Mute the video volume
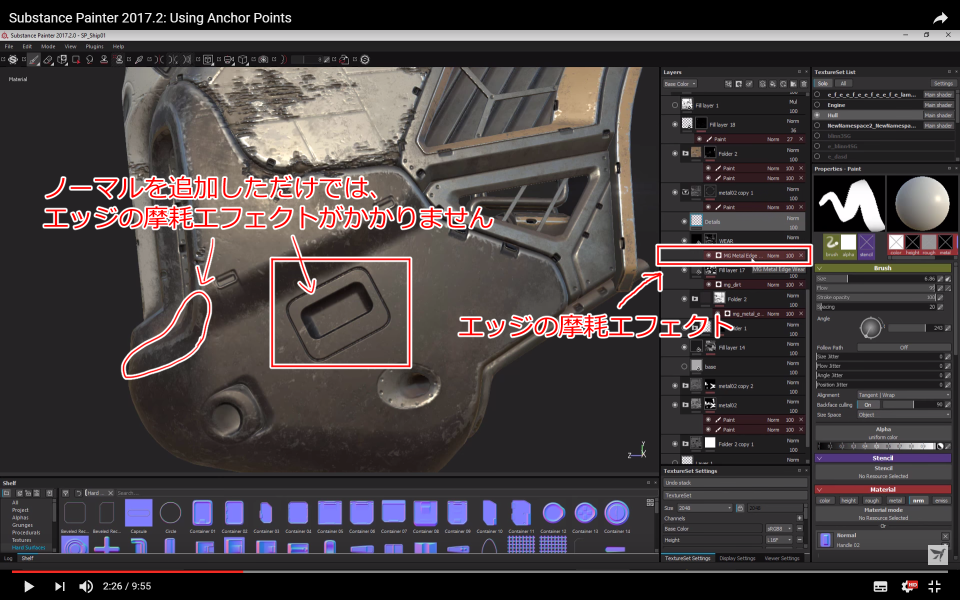 [x=86, y=586]
